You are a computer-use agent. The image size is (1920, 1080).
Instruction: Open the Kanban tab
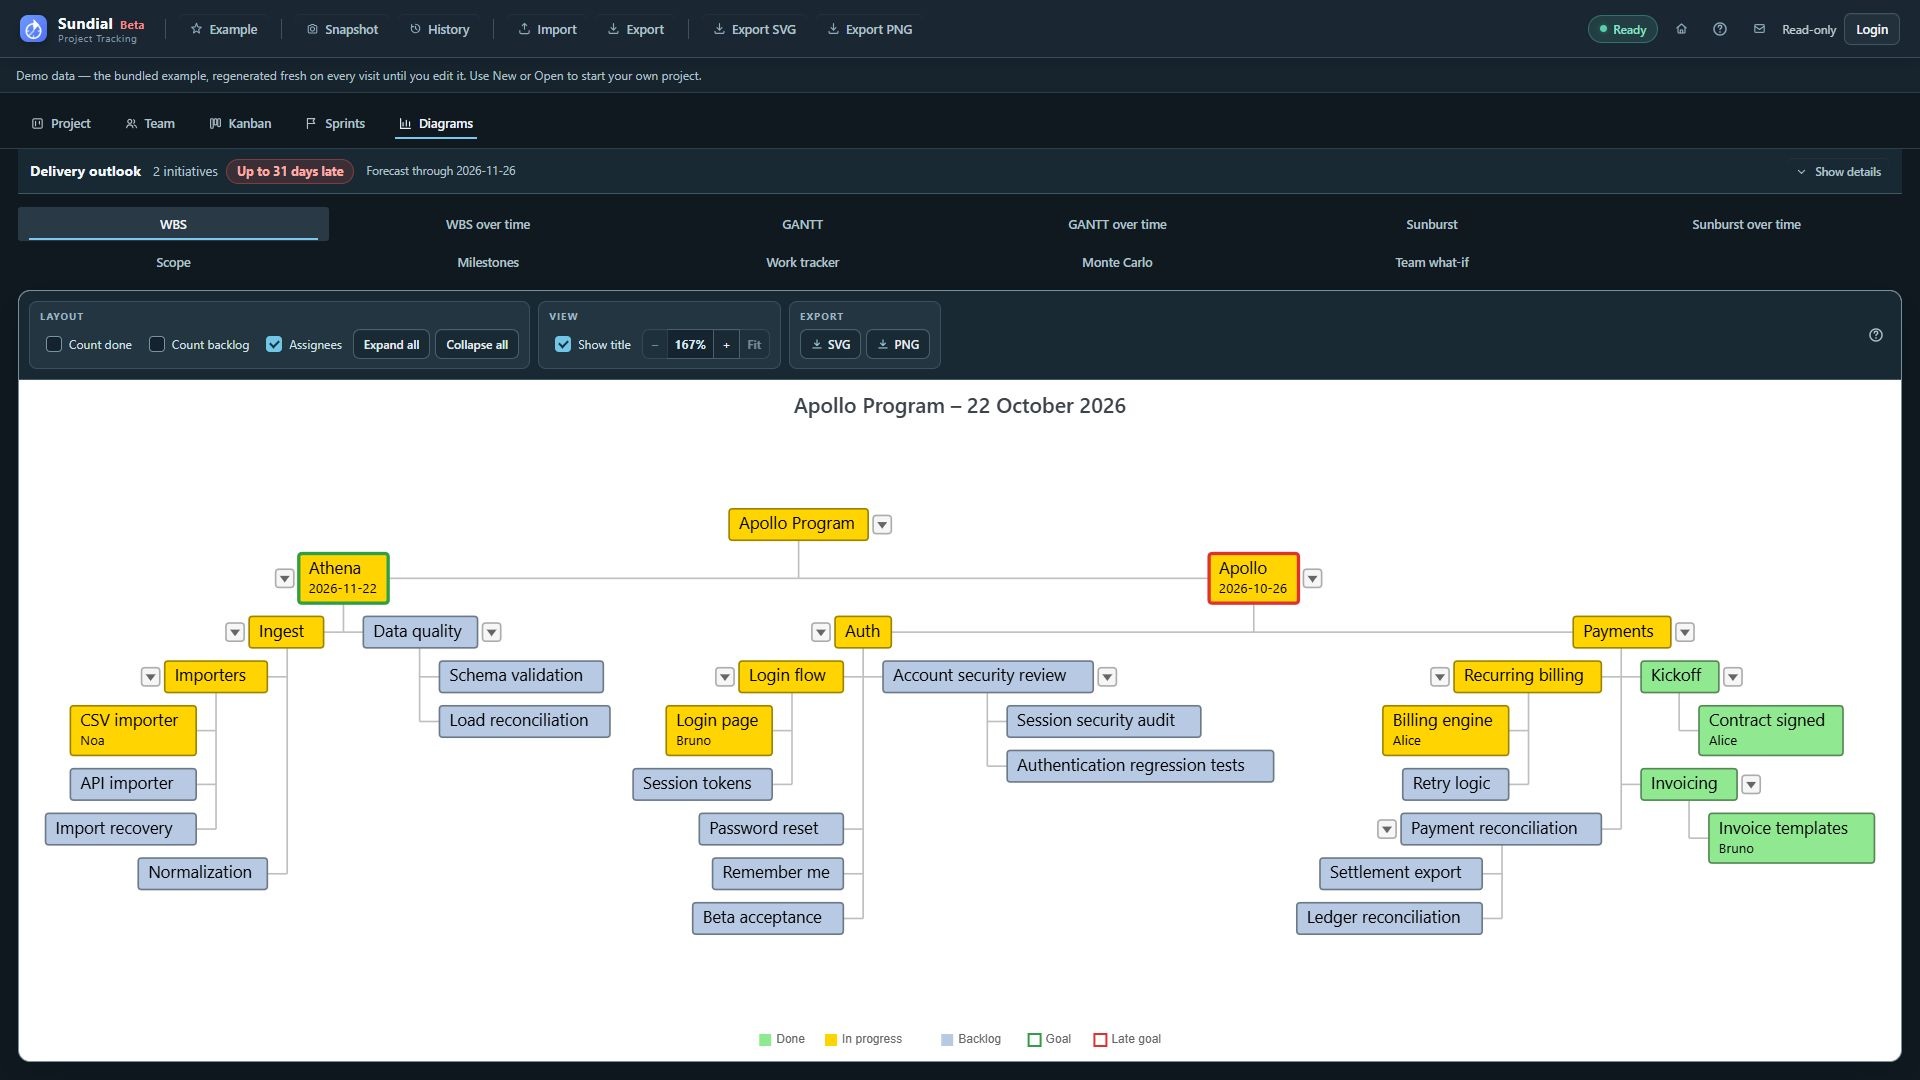240,123
